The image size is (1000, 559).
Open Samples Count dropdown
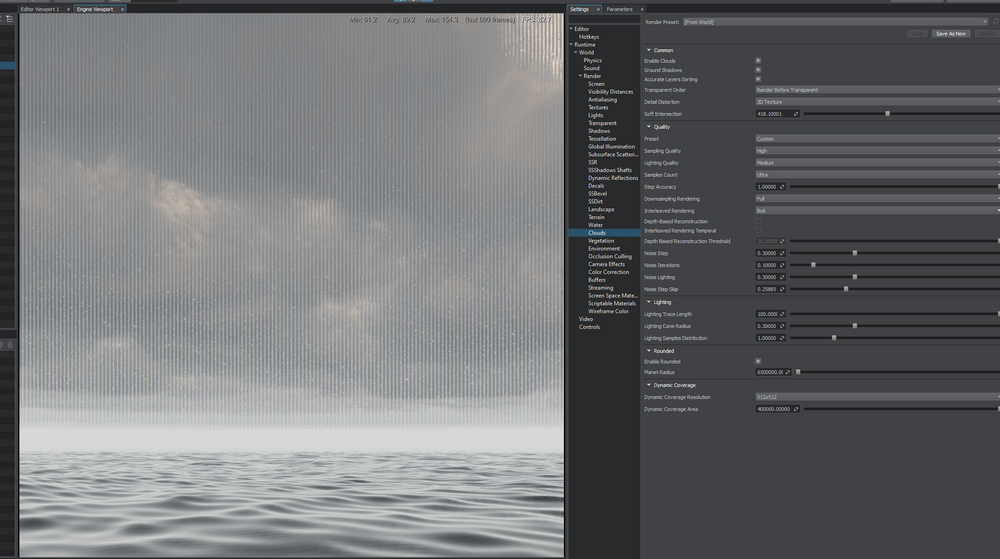877,175
